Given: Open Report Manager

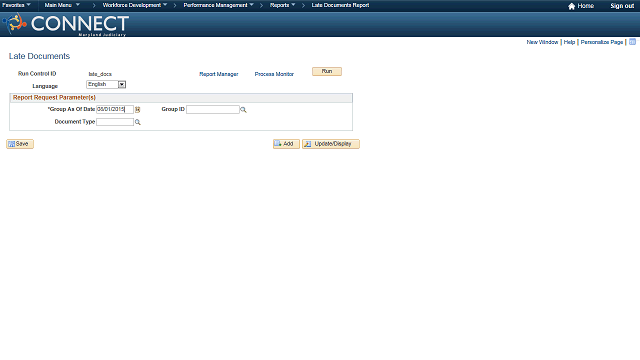Looking at the screenshot, I should pyautogui.click(x=218, y=74).
